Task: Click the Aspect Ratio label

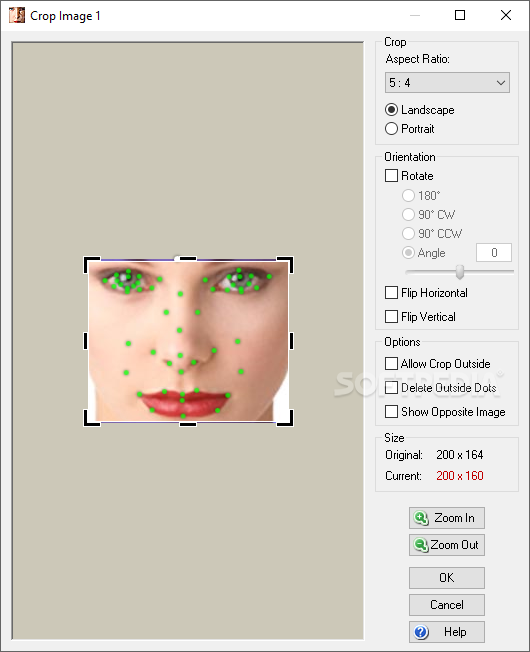Action: pos(417,59)
